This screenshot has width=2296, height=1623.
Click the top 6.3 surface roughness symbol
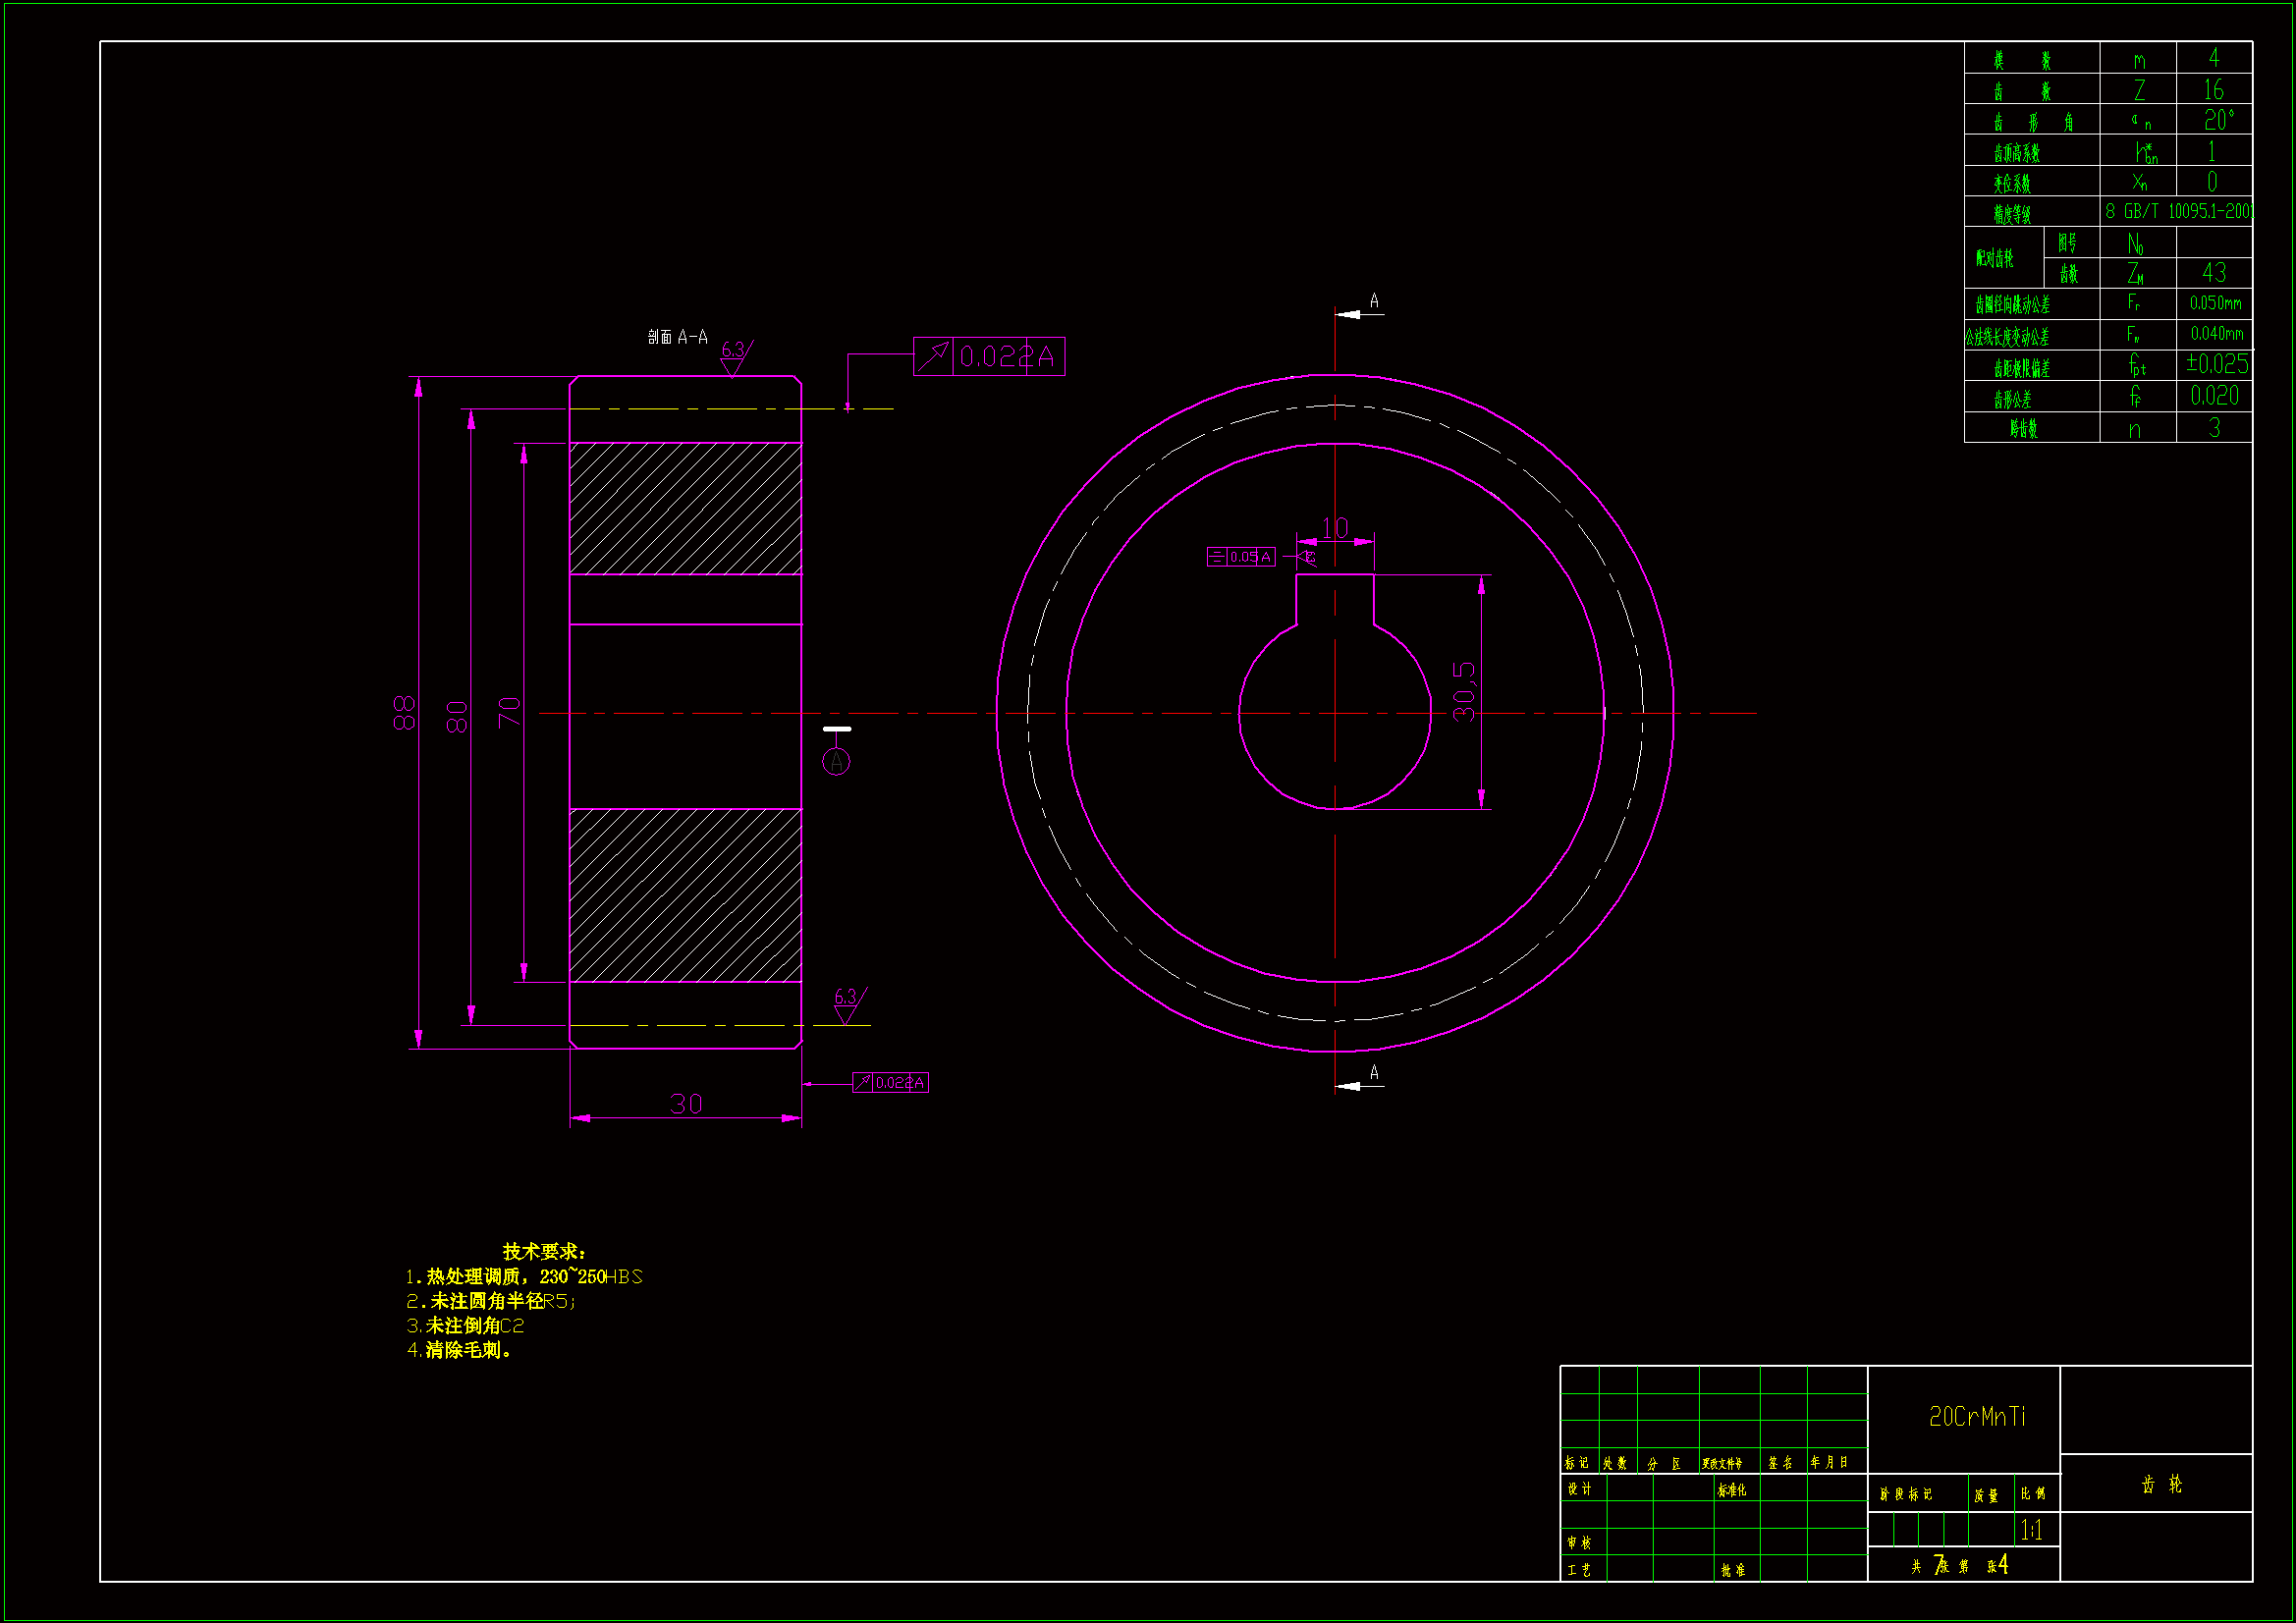(734, 357)
